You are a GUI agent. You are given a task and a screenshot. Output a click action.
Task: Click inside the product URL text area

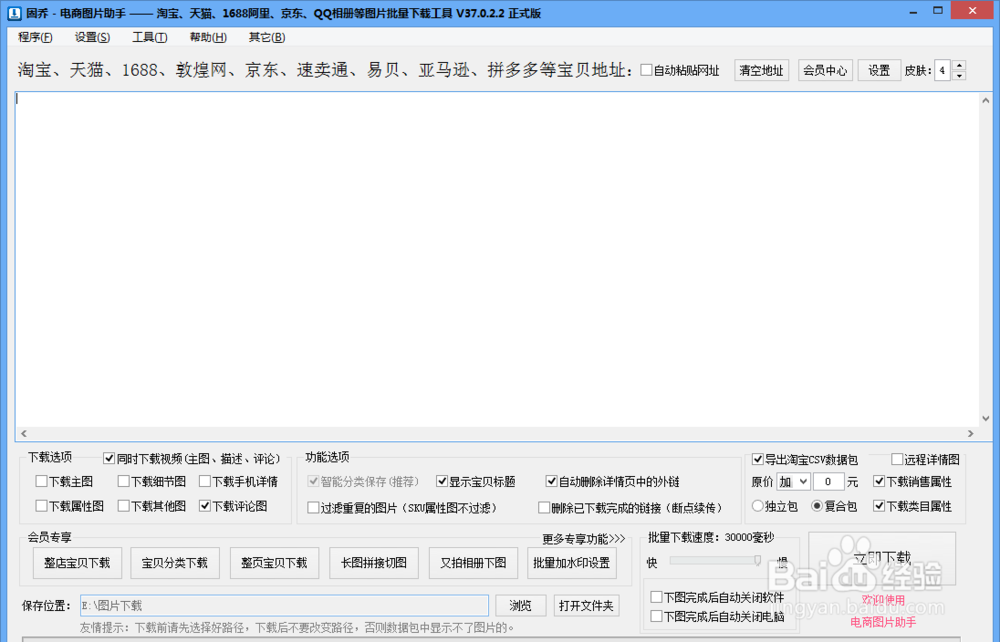tap(497, 259)
